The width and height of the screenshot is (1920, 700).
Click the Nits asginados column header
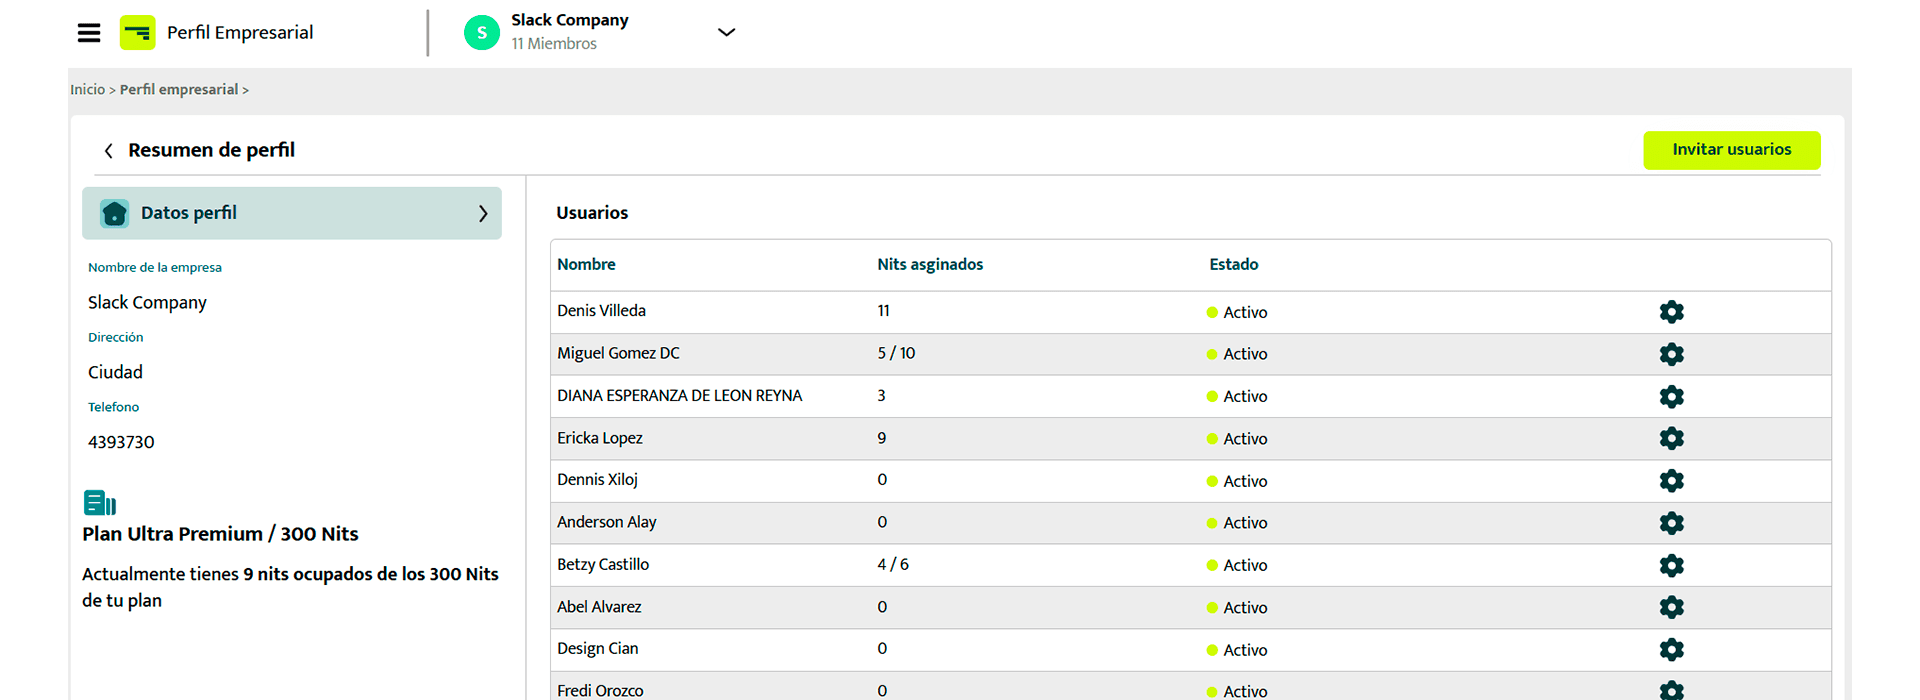(x=930, y=265)
